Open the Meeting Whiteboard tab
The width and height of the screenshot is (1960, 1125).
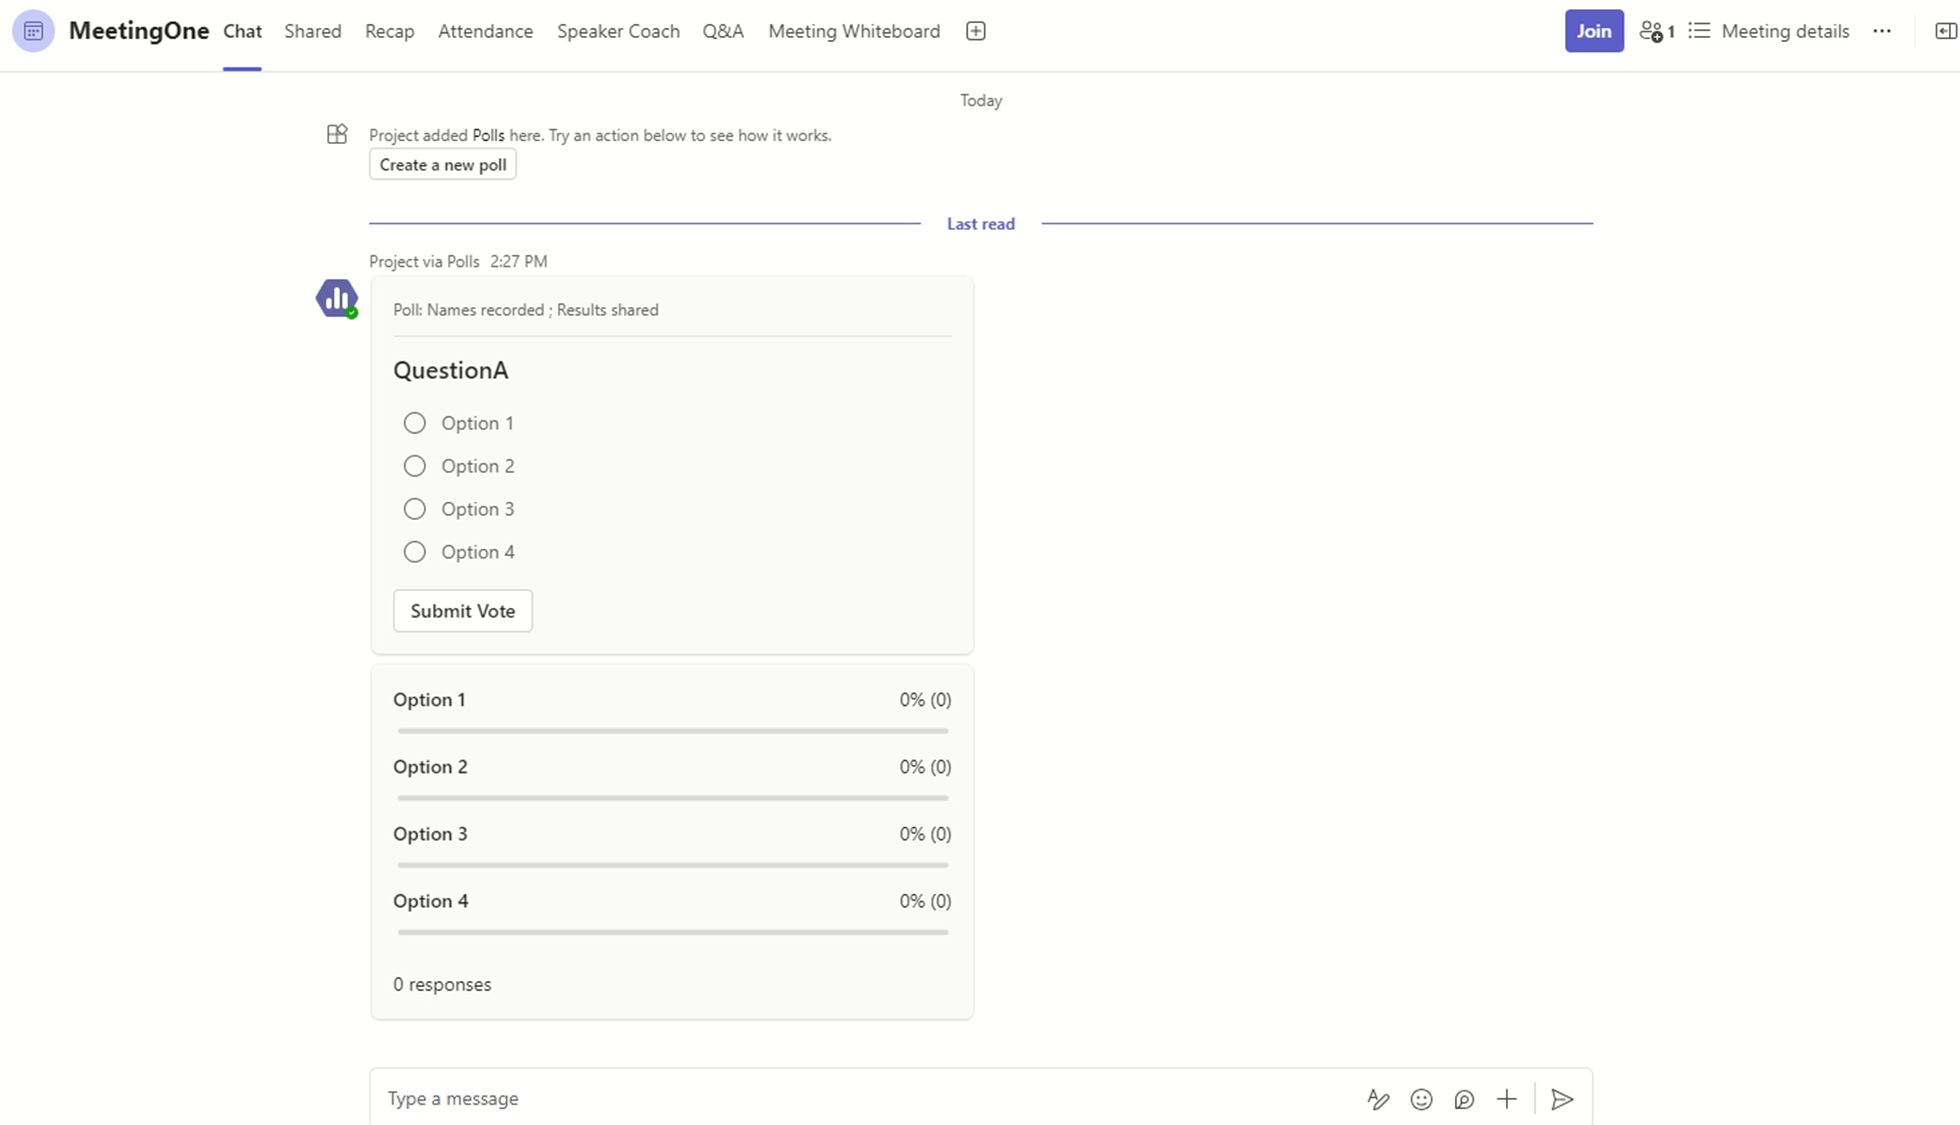pos(854,31)
